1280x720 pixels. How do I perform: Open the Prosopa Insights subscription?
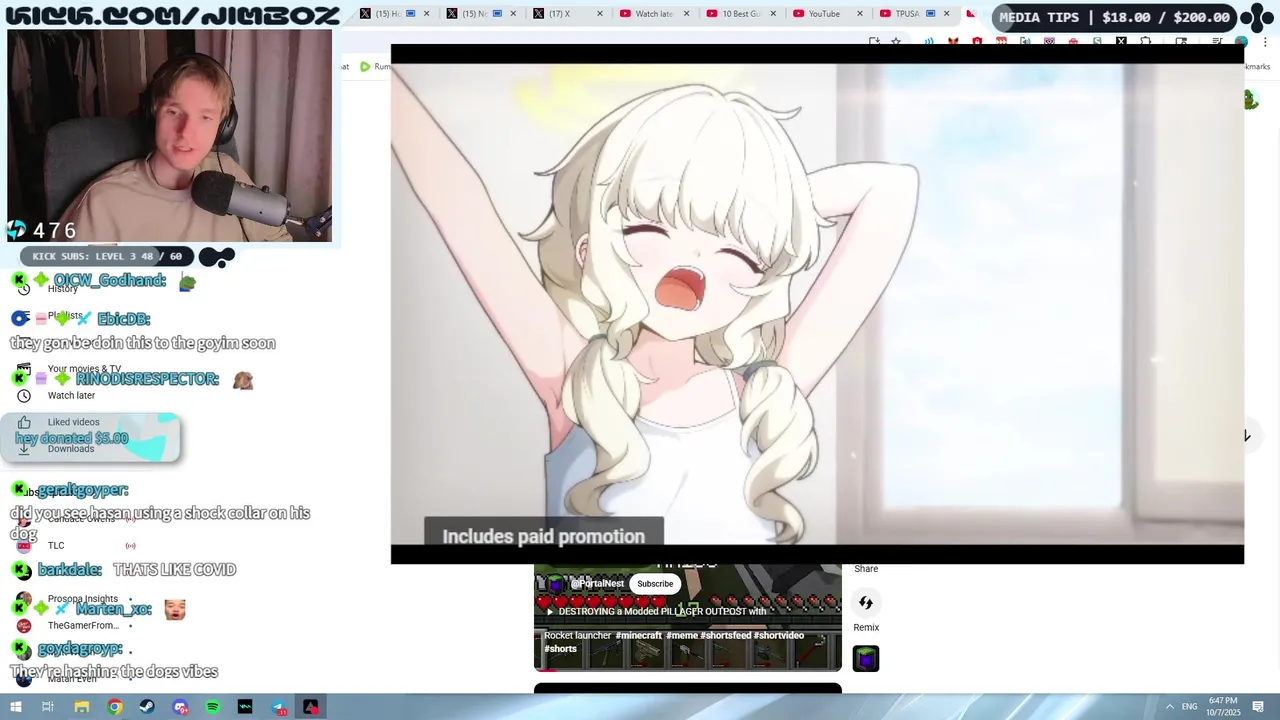click(x=83, y=599)
